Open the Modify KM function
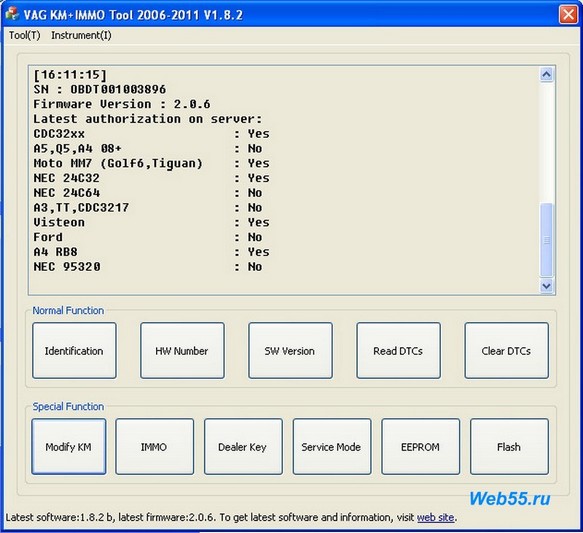The image size is (583, 533). pyautogui.click(x=69, y=446)
